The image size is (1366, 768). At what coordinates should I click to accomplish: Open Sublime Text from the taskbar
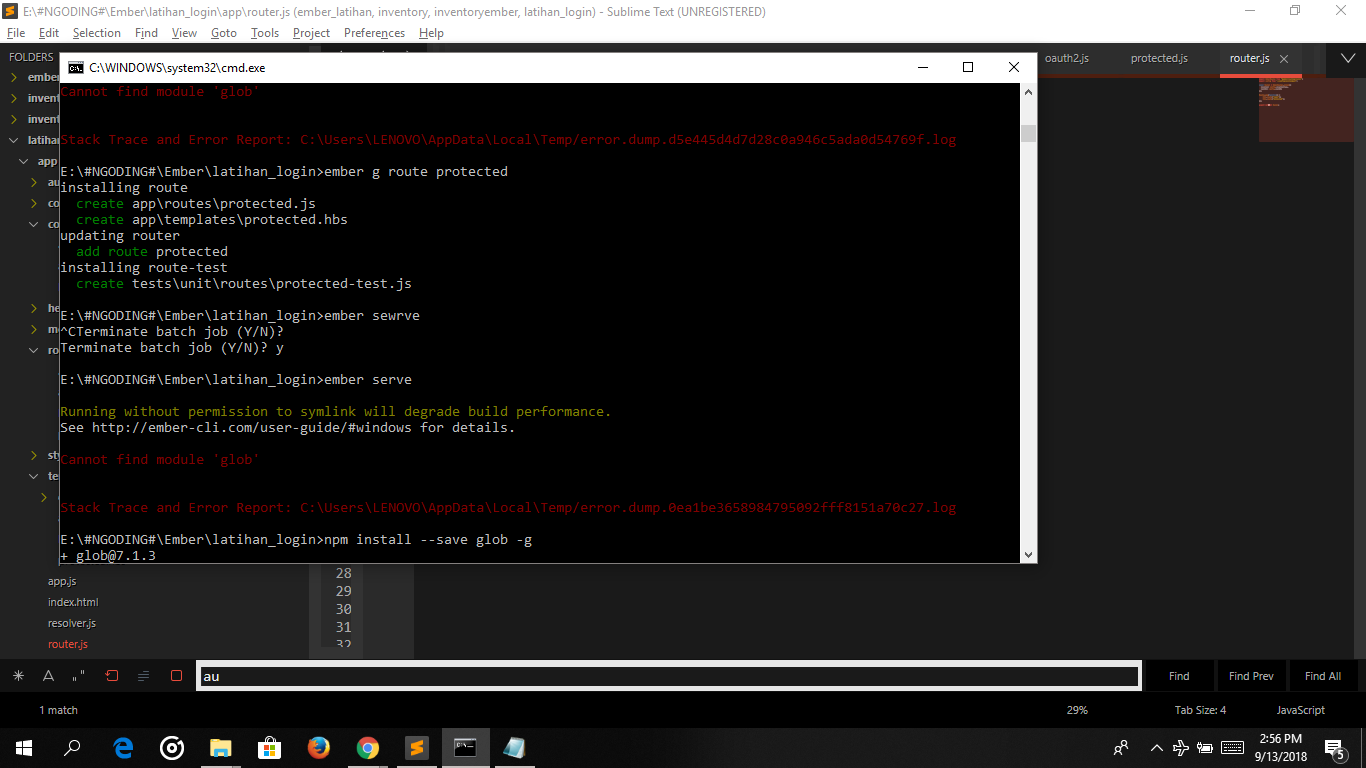click(x=416, y=747)
